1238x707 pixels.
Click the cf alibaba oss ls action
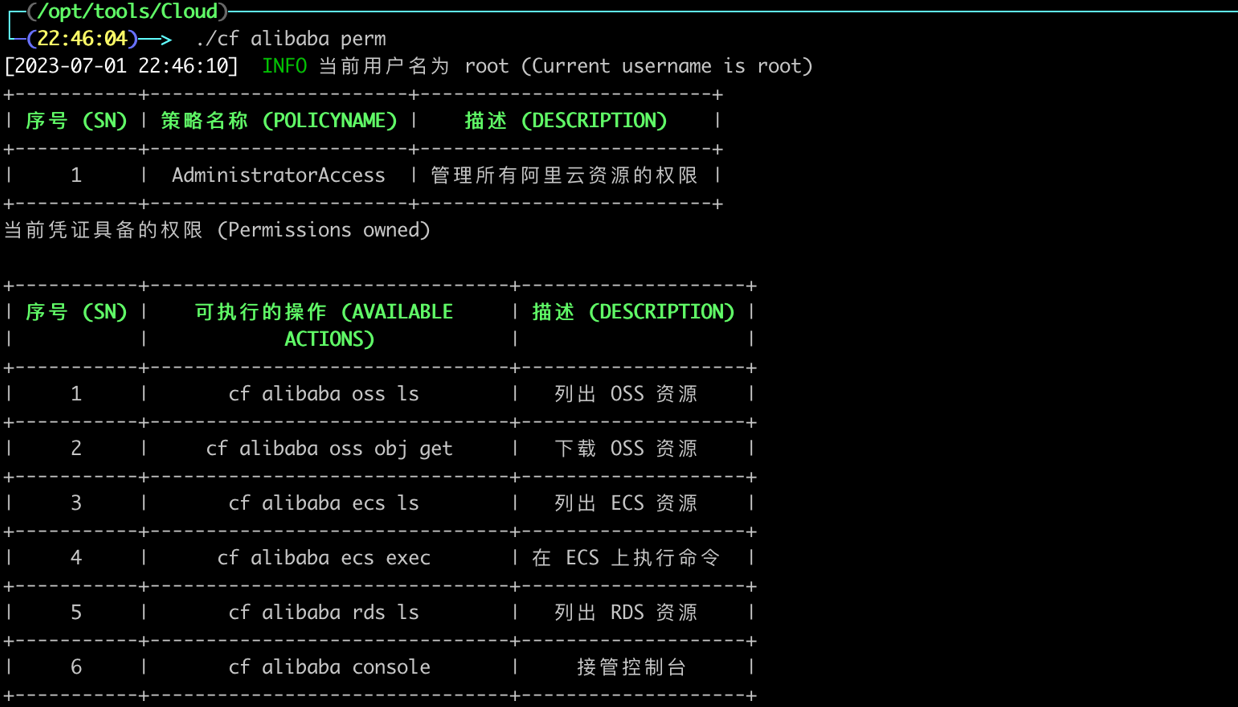[324, 394]
